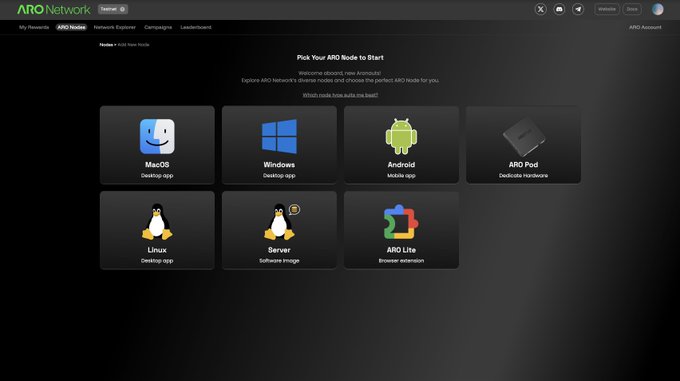Click the 'Linux' card title
This screenshot has height=381, width=680.
[157, 250]
